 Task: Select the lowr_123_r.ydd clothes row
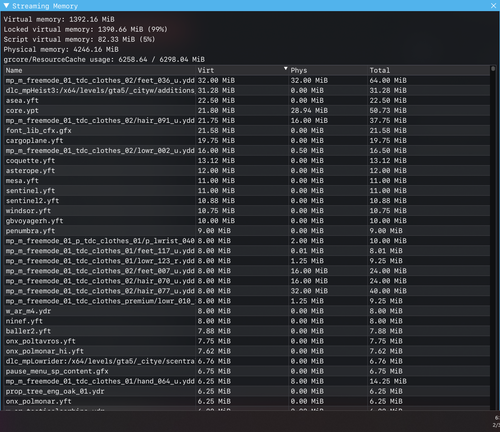(x=247, y=261)
